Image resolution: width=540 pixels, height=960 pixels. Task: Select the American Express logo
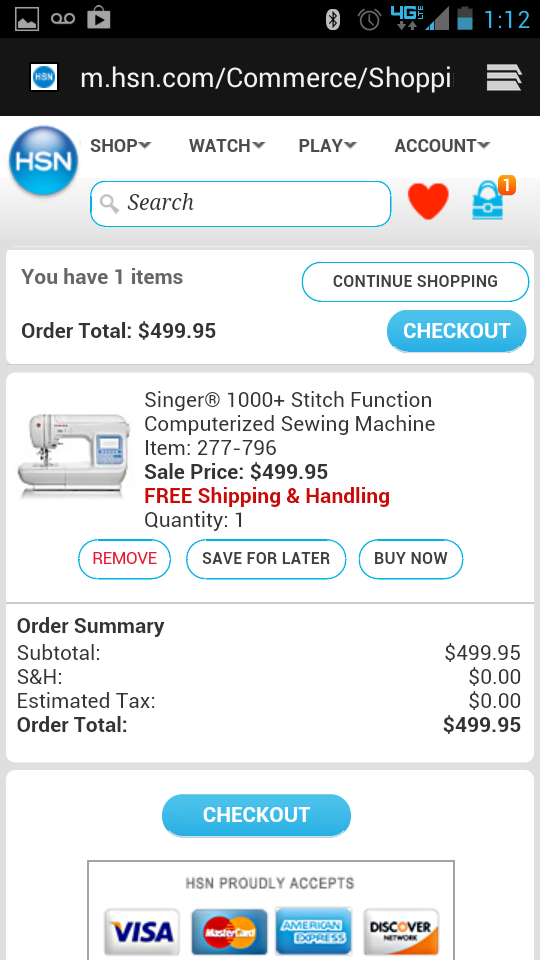click(313, 931)
